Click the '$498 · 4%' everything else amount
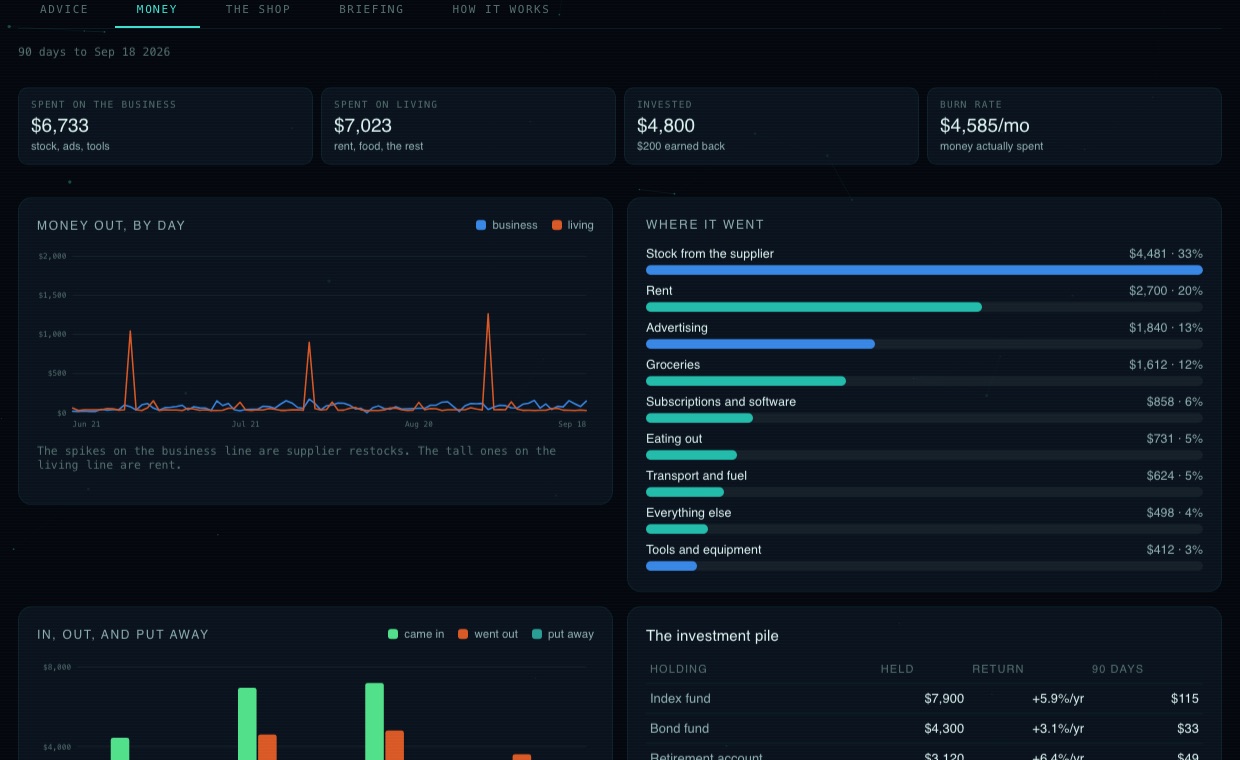Viewport: 1240px width, 760px height. (x=1175, y=513)
